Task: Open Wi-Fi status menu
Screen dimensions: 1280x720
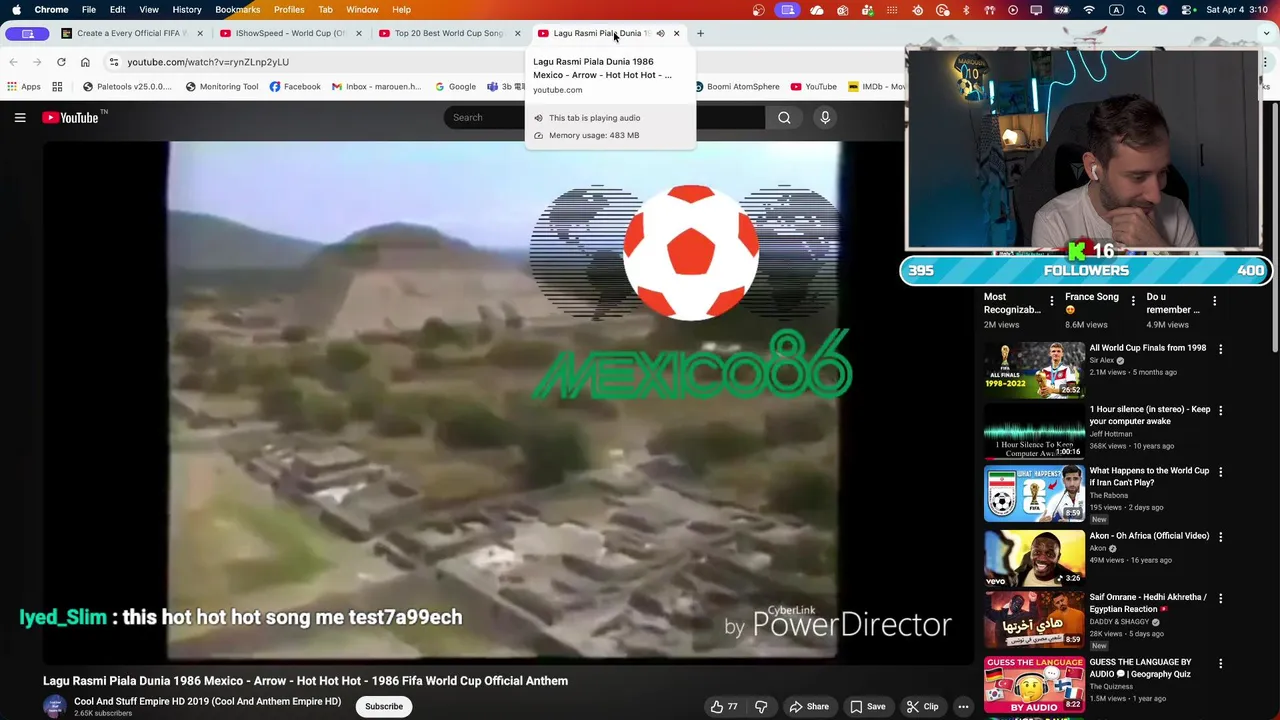Action: tap(1089, 10)
